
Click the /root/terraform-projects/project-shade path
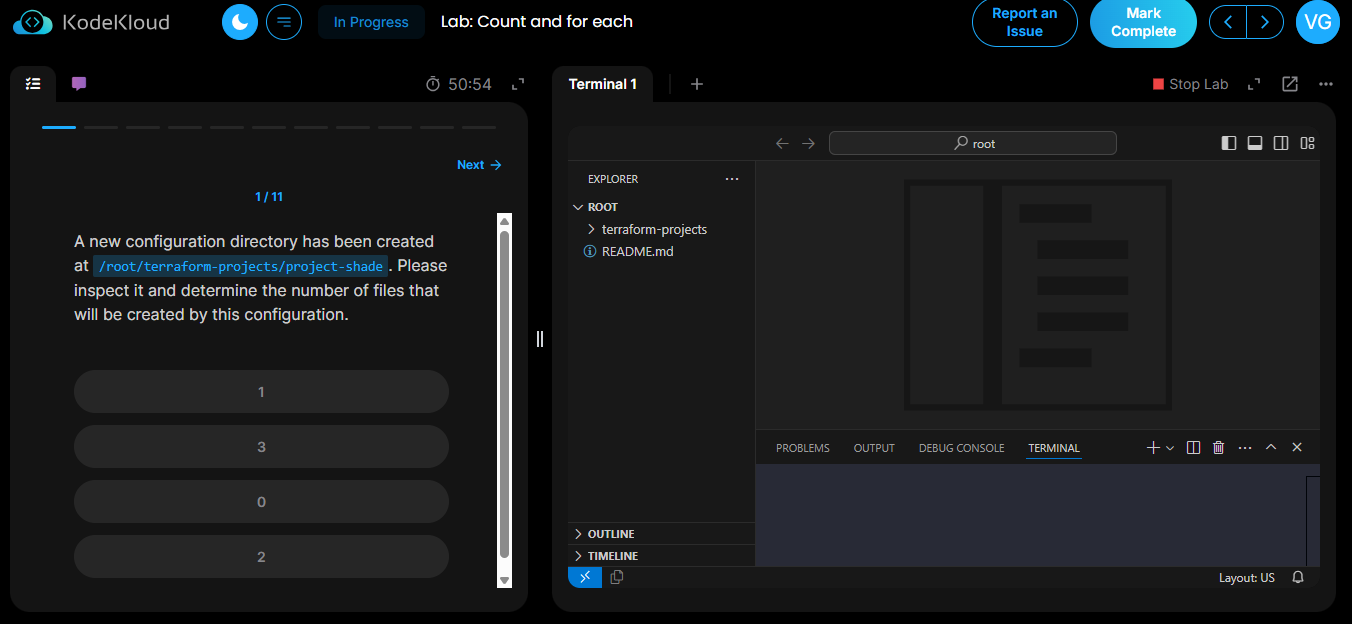(x=240, y=266)
